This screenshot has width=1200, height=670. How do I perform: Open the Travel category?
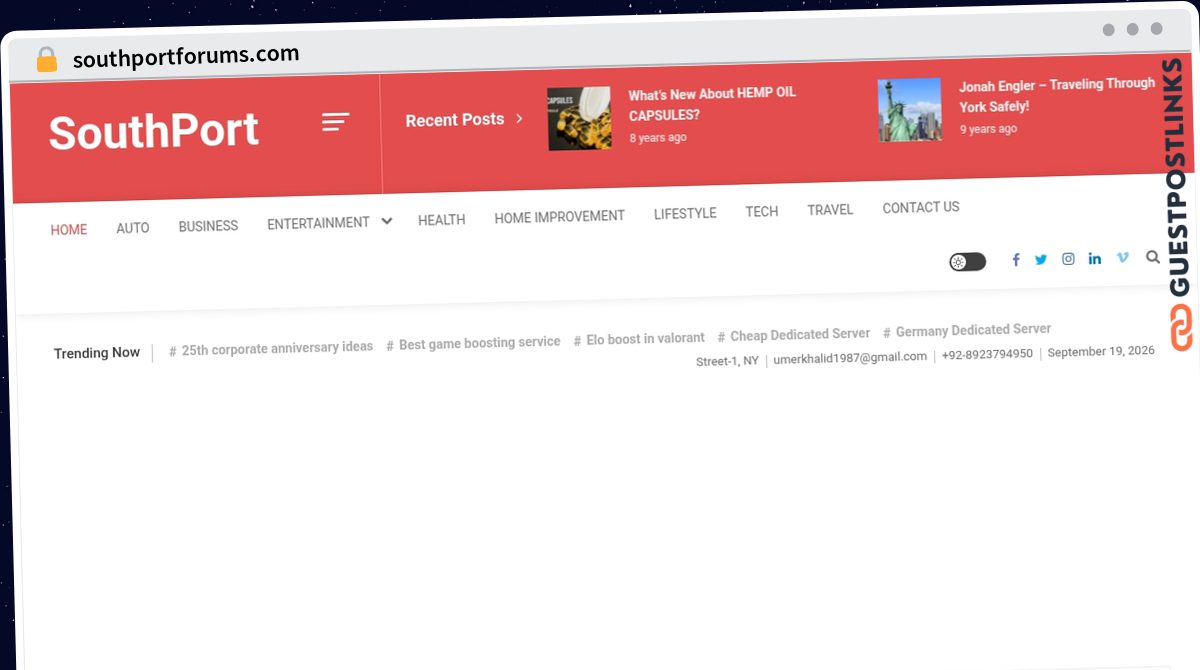(830, 210)
